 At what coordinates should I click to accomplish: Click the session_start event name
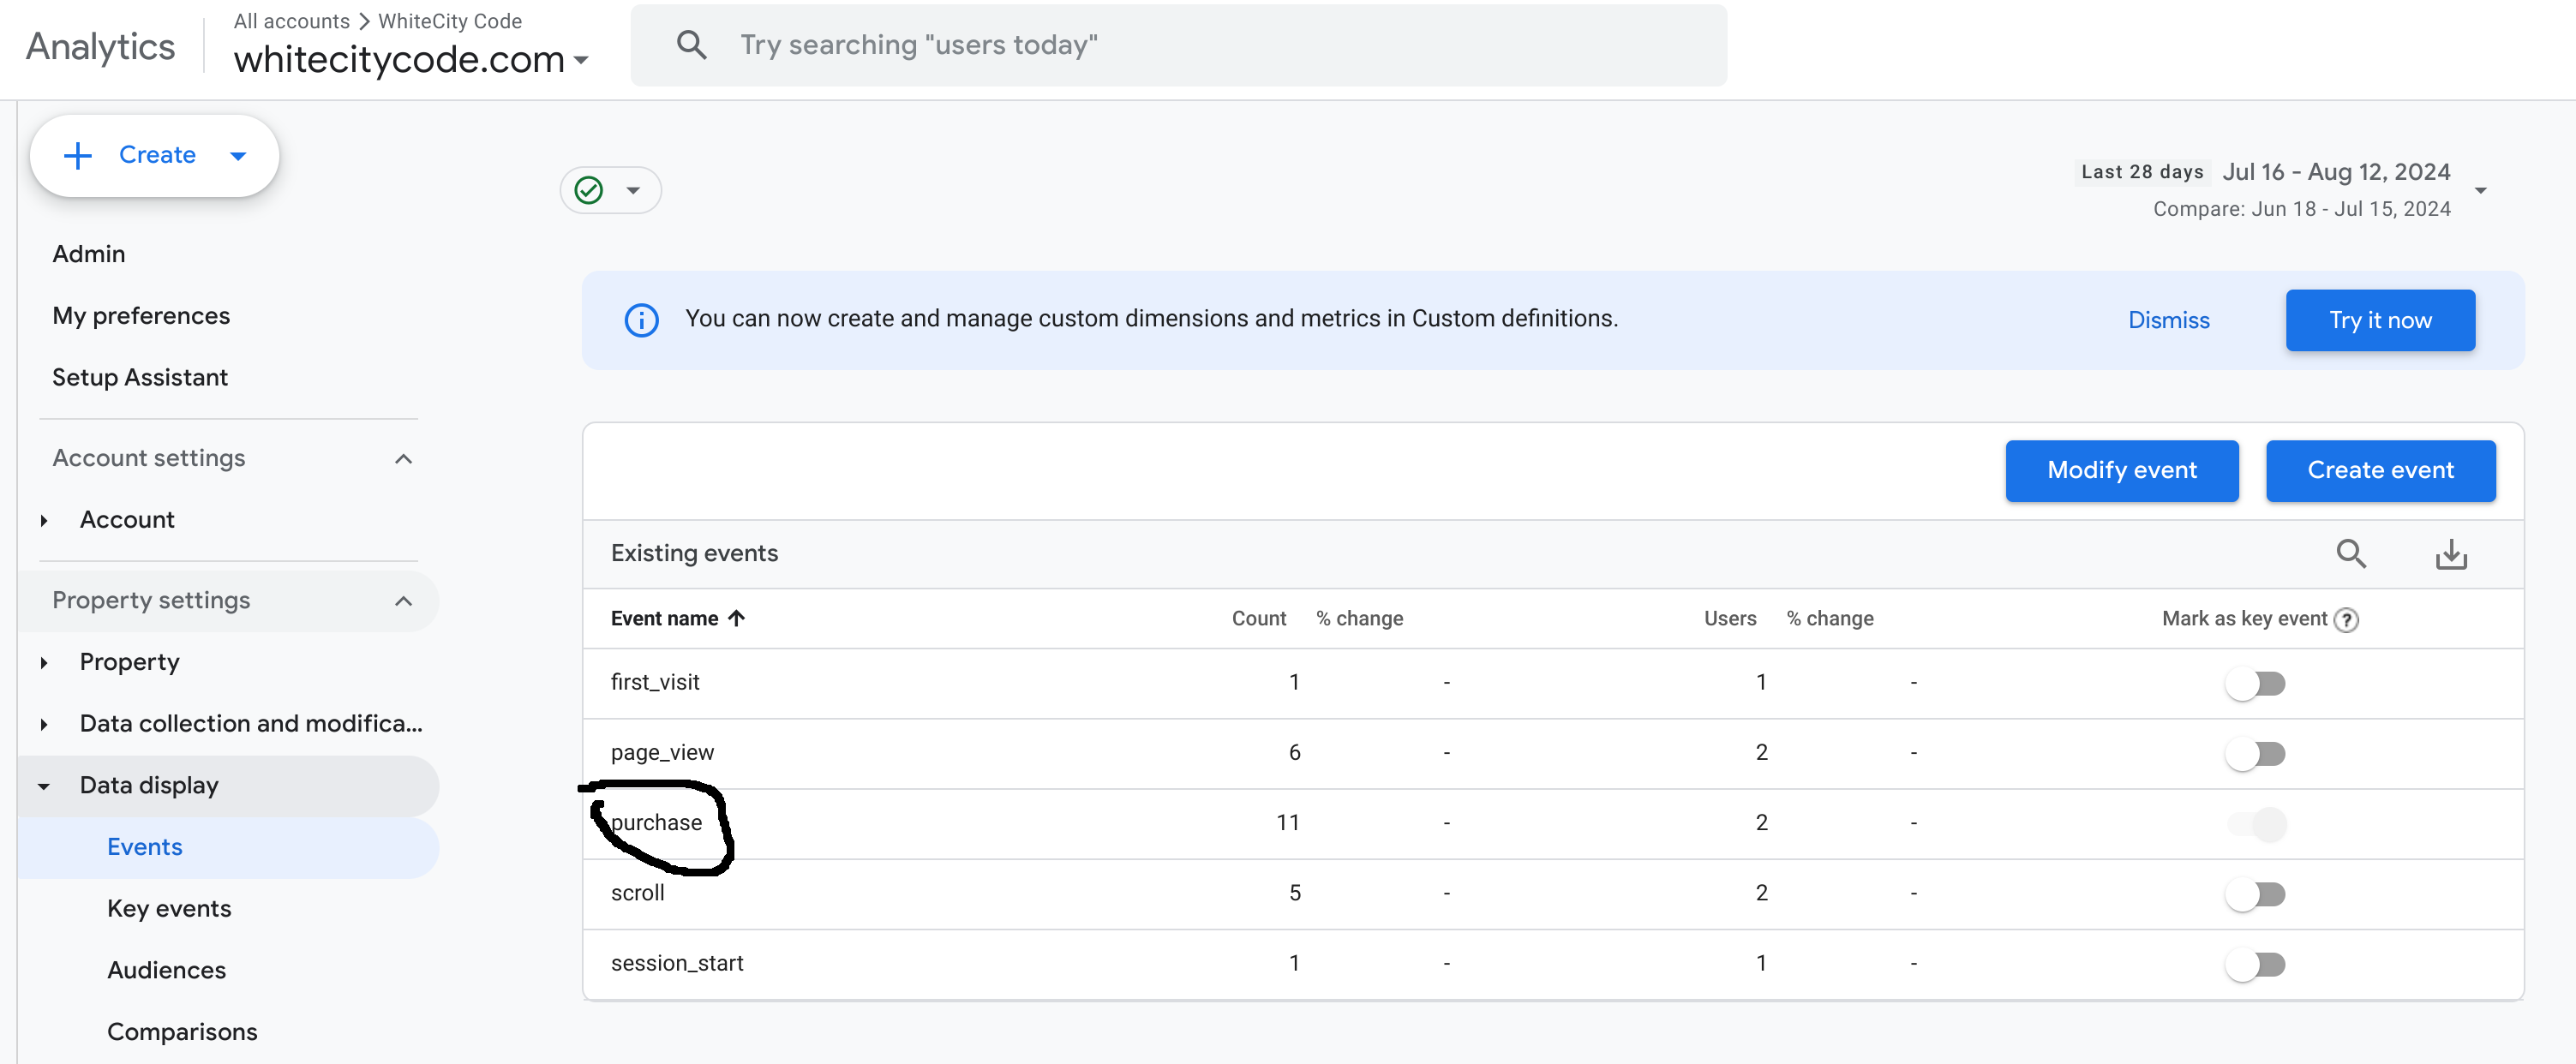tap(677, 963)
